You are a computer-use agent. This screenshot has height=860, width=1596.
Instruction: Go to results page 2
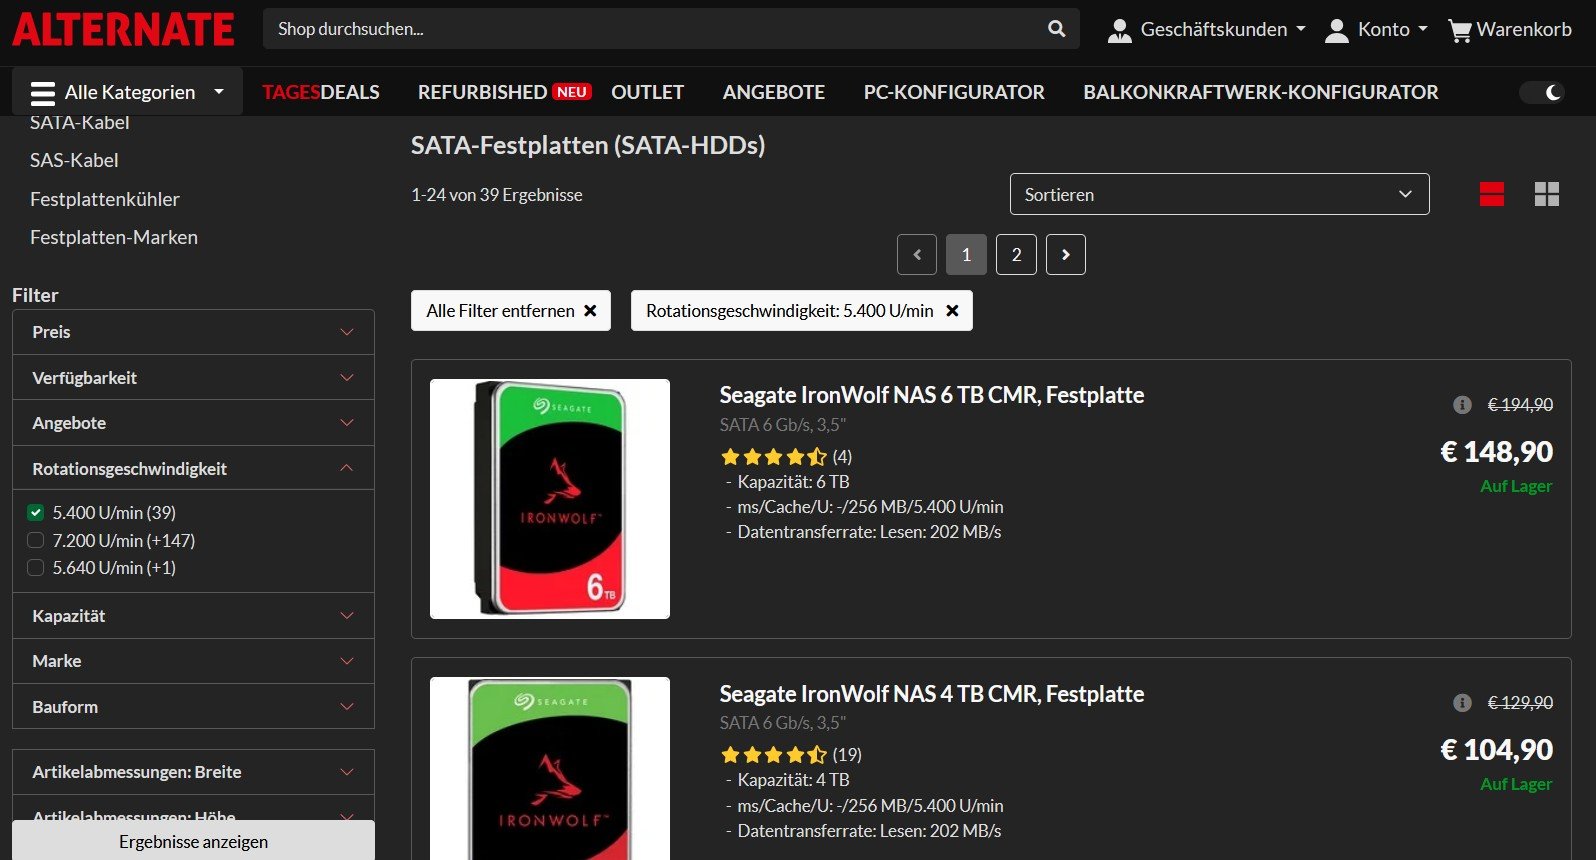[1016, 254]
